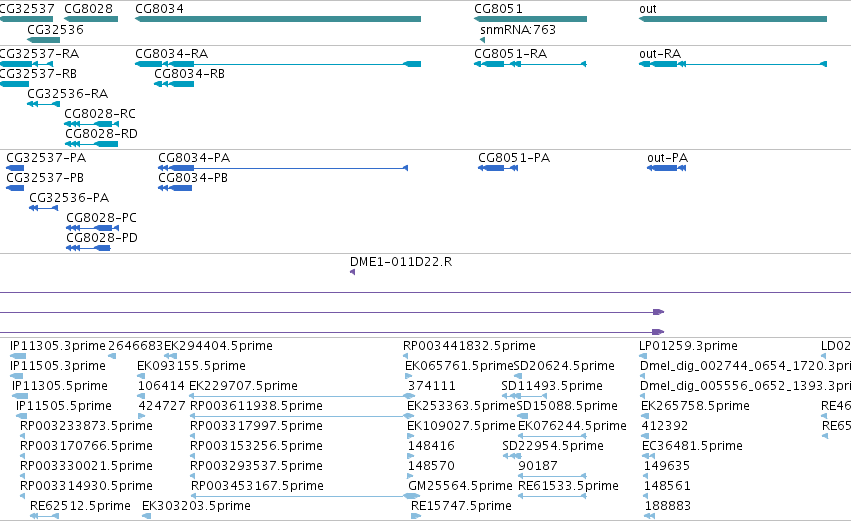
Task: Click EST label RP003233873.5prime
Action: (x=86, y=426)
